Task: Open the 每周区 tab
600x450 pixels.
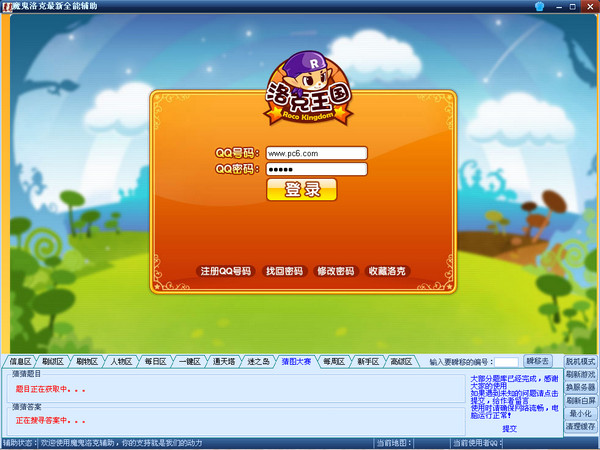Action: [334, 362]
